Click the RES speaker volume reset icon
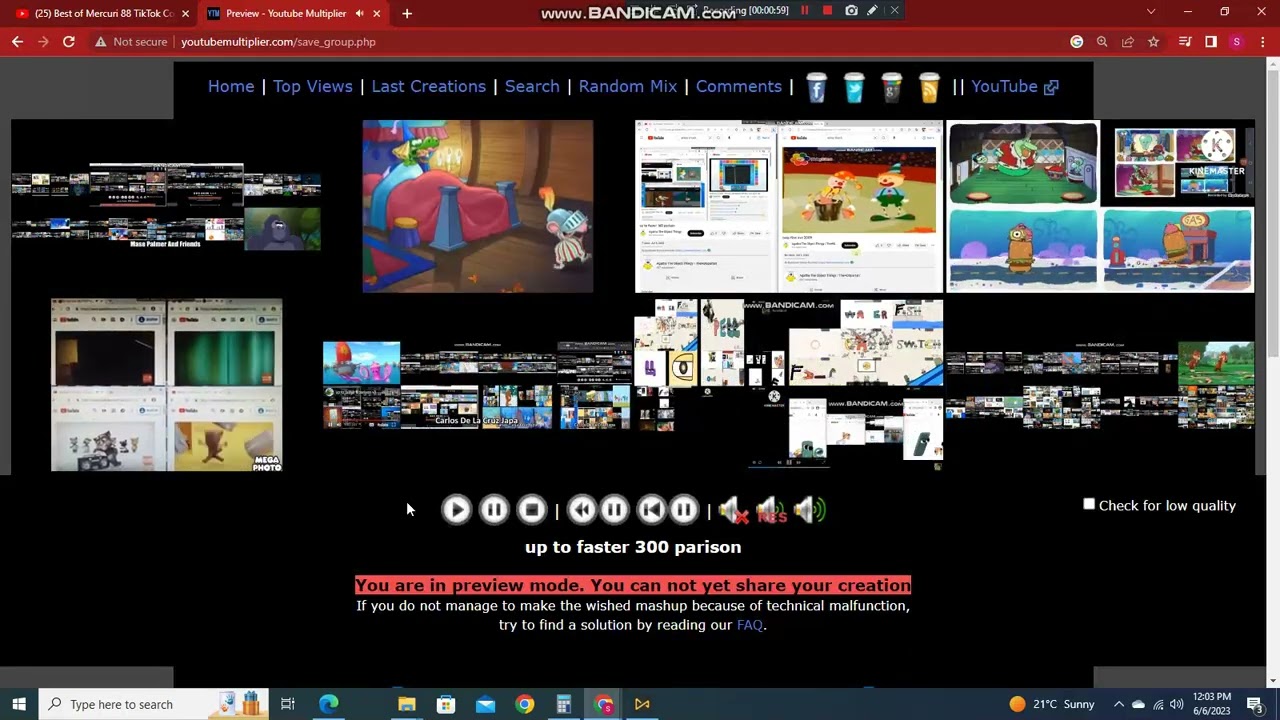The height and width of the screenshot is (720, 1280). [771, 511]
